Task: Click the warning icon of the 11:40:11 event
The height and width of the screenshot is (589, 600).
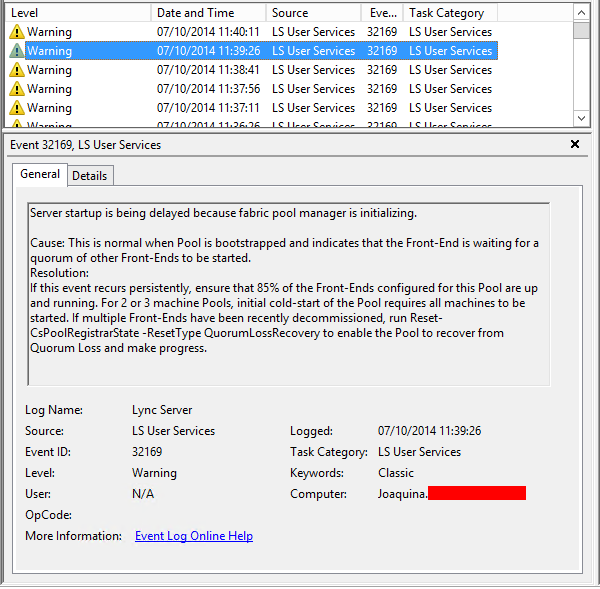Action: [x=16, y=32]
